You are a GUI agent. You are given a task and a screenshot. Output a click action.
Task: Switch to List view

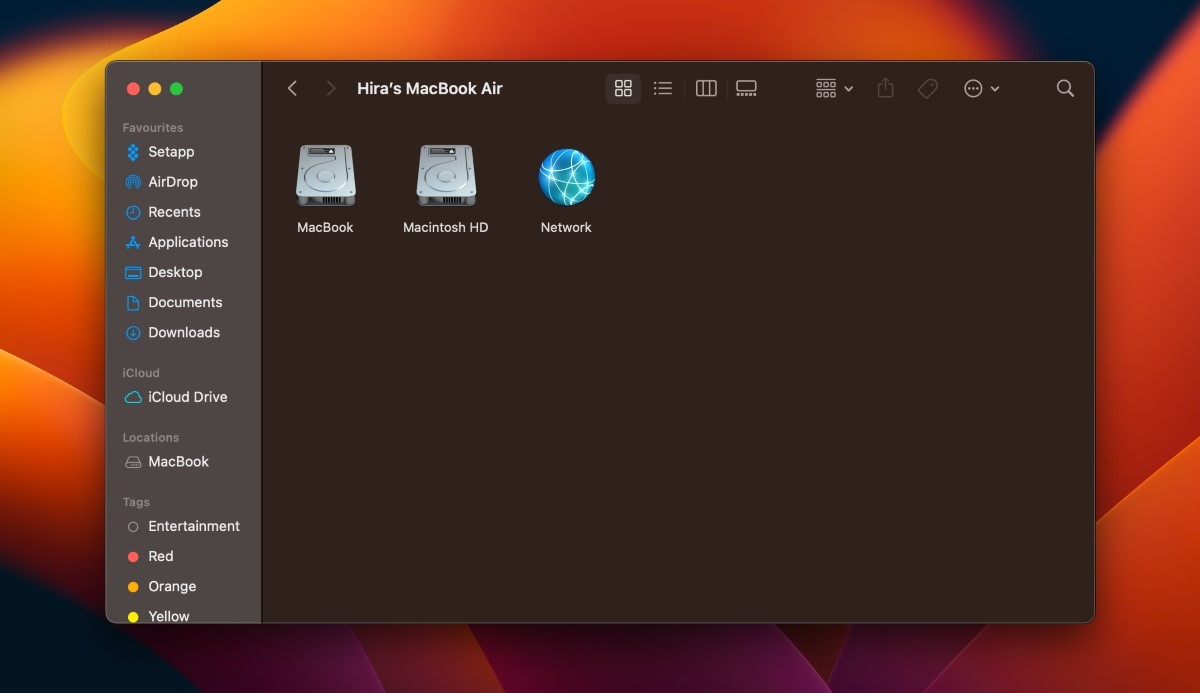click(x=662, y=88)
